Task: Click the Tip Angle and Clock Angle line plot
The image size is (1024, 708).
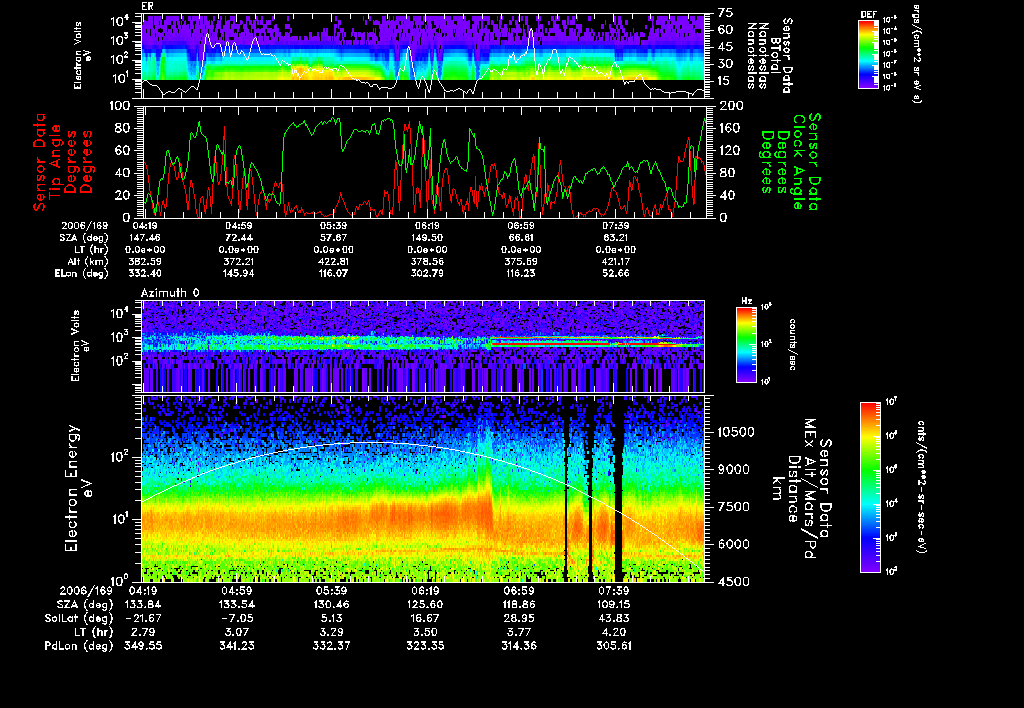Action: 423,160
